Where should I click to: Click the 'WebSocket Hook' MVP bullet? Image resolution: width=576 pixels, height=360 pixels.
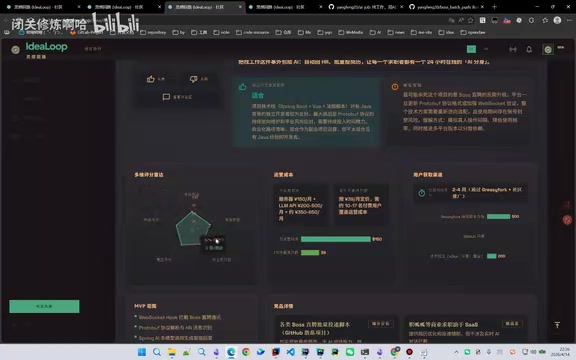coord(180,317)
